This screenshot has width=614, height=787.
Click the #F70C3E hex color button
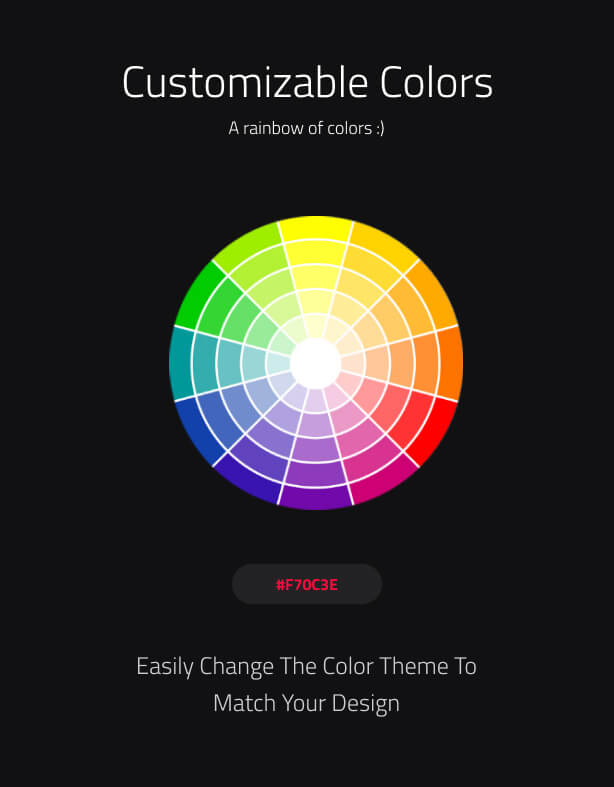coord(307,584)
